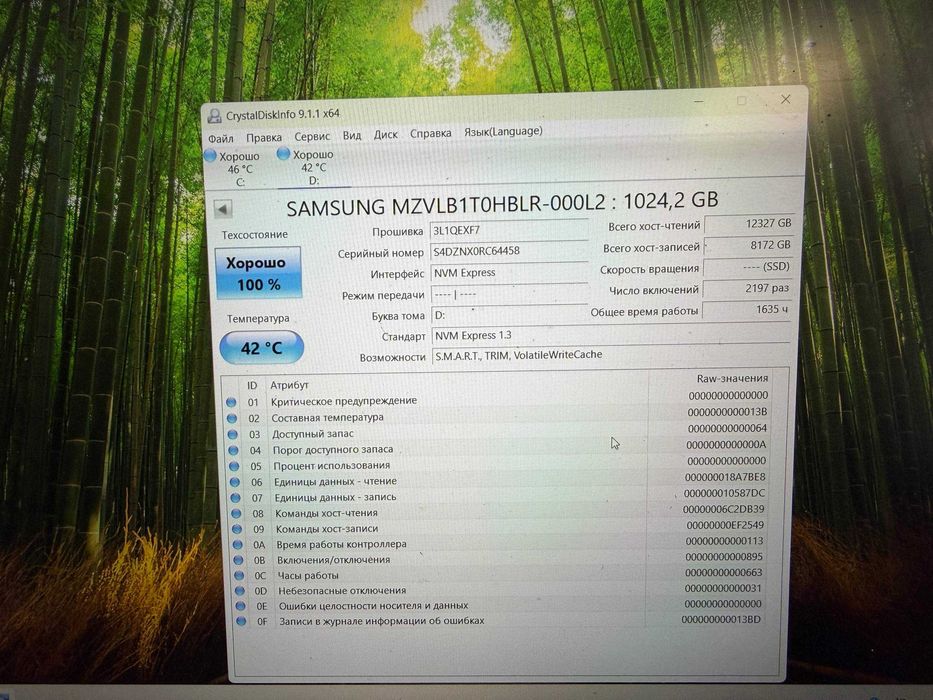This screenshot has height=700, width=933.
Task: Select row Единицы данных - запись
Action: (500, 496)
